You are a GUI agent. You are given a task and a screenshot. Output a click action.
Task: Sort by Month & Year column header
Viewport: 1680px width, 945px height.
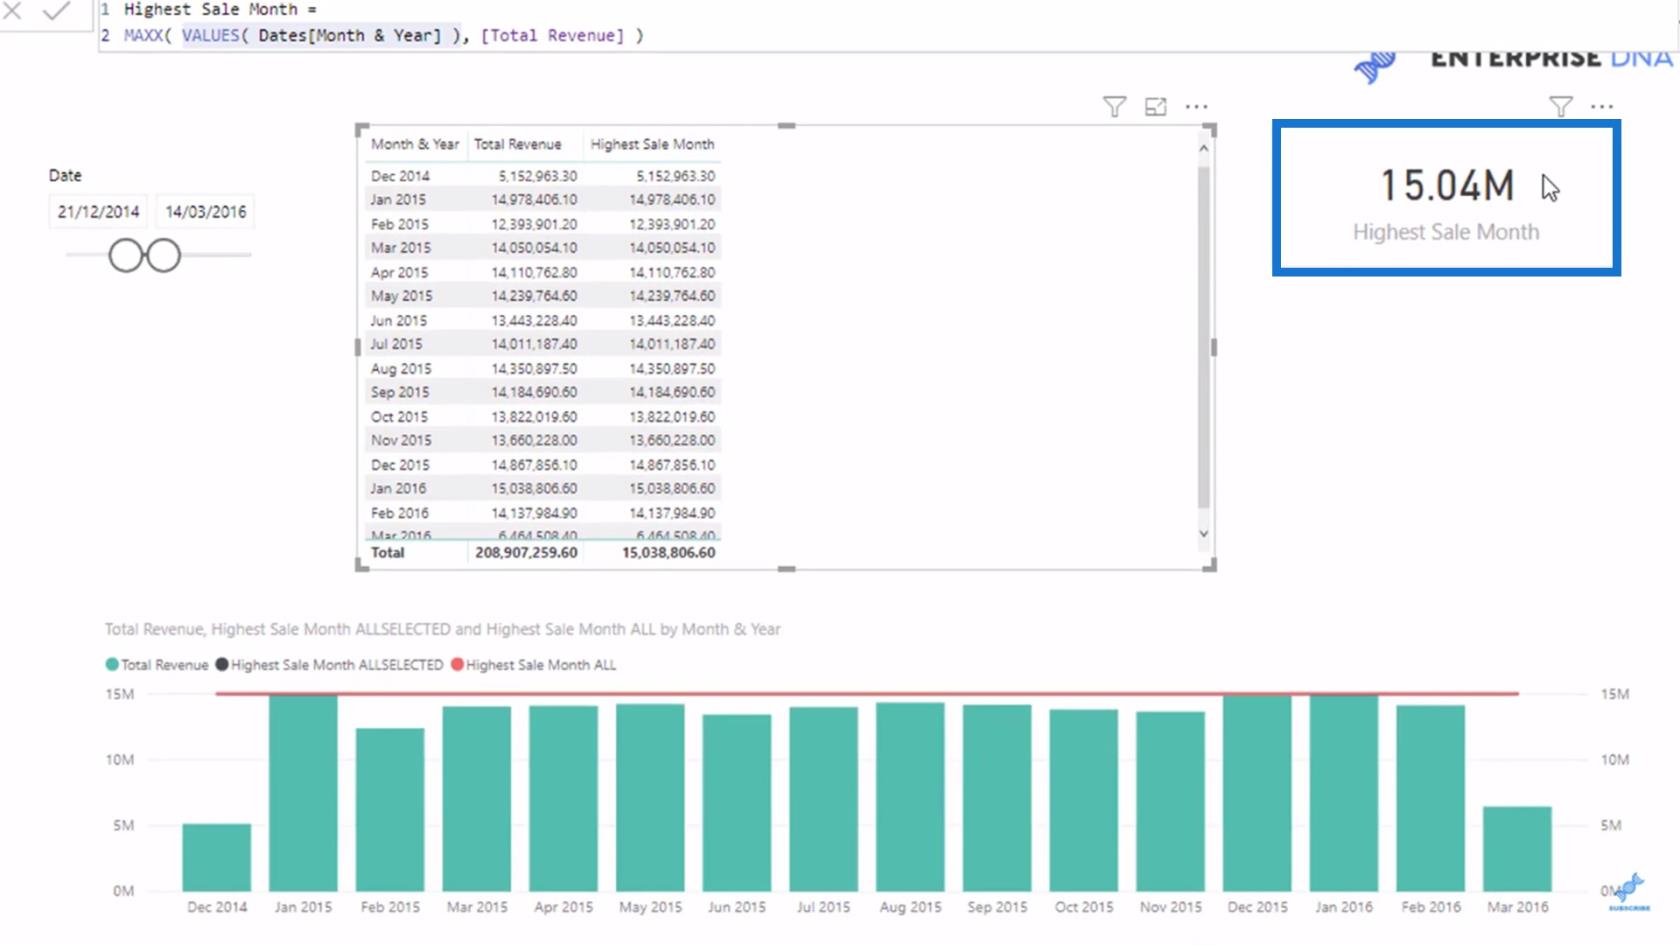pyautogui.click(x=415, y=144)
